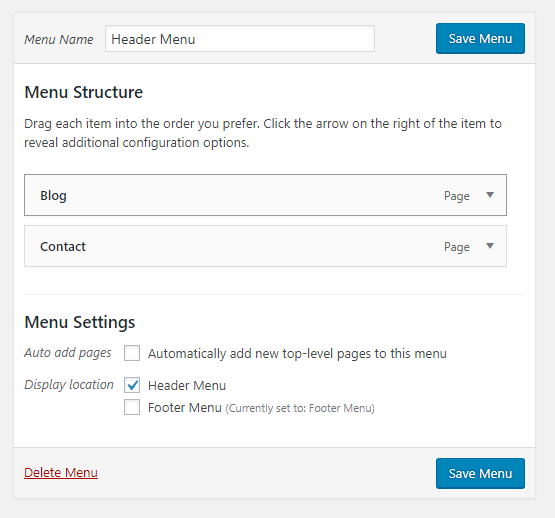Focus the Menu Name text field

240,39
